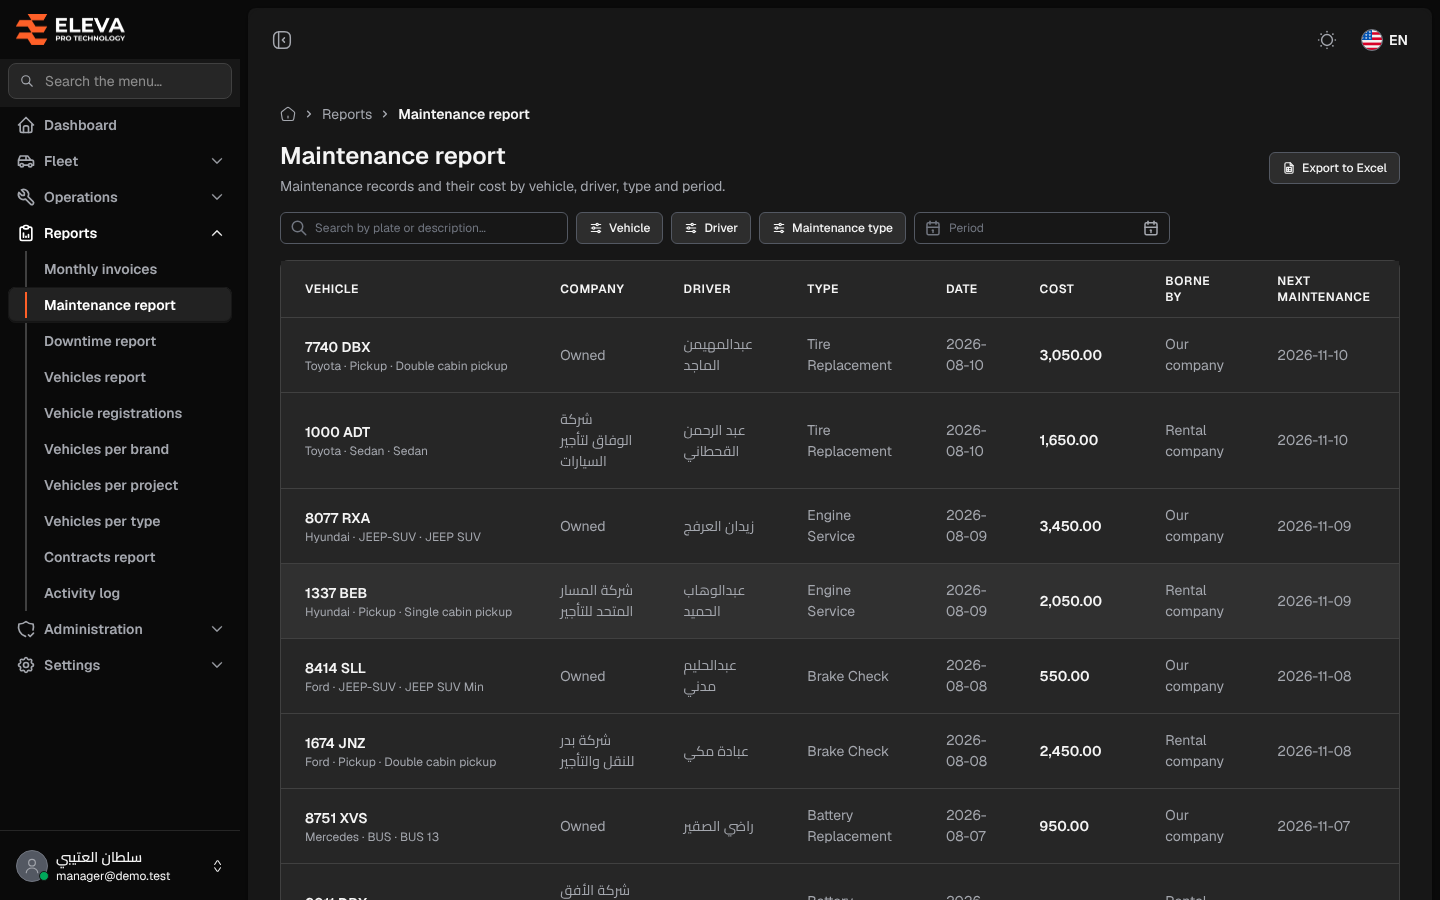Image resolution: width=1440 pixels, height=900 pixels.
Task: Click the Fleet truck icon
Action: tap(26, 161)
